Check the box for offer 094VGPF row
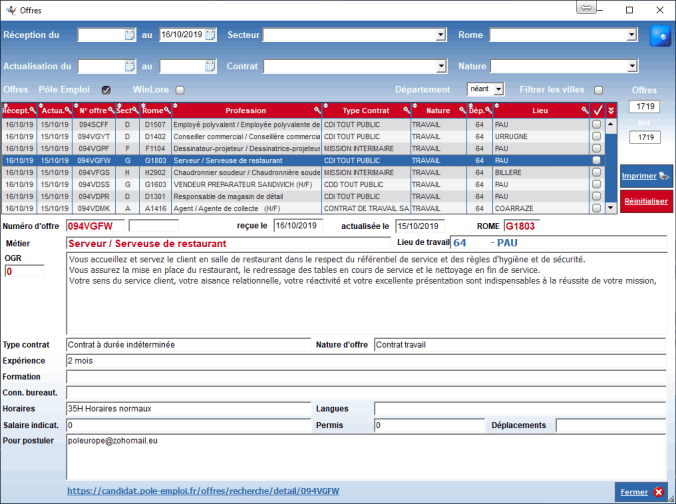 [x=596, y=148]
